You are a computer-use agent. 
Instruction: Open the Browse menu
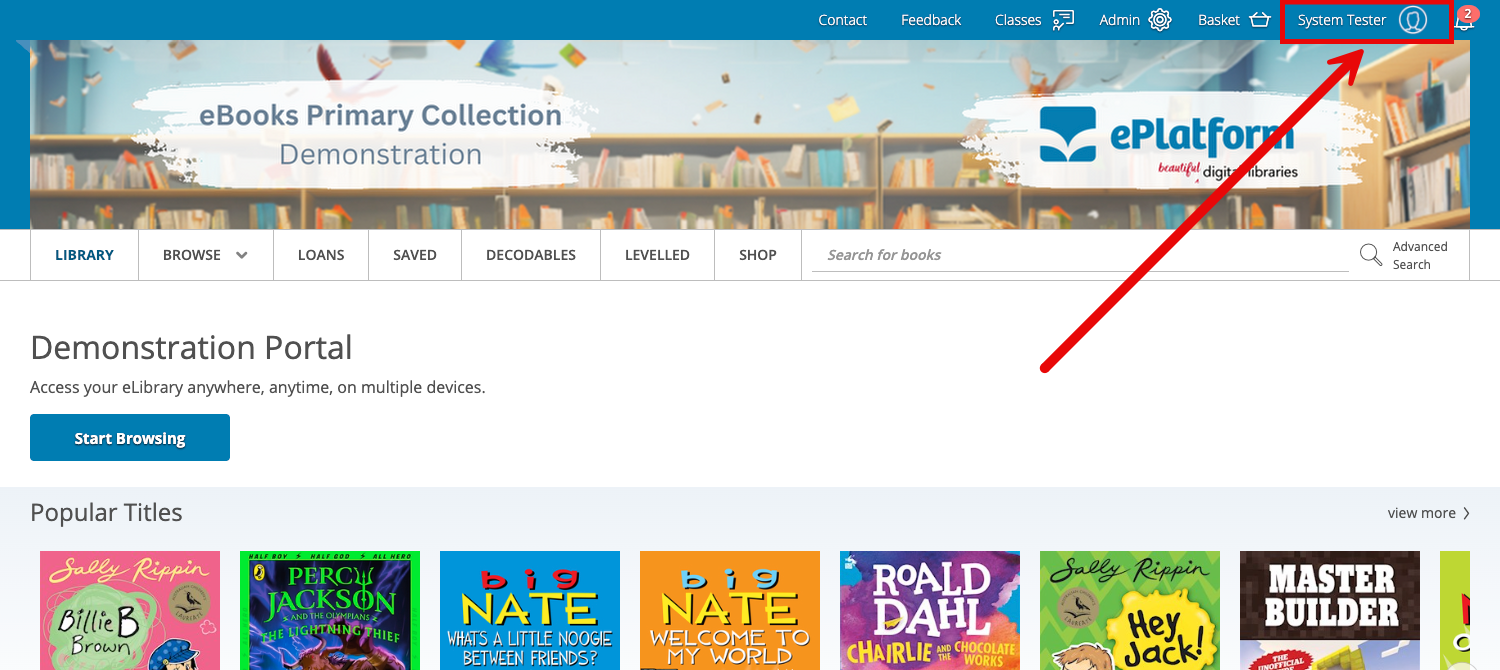205,255
